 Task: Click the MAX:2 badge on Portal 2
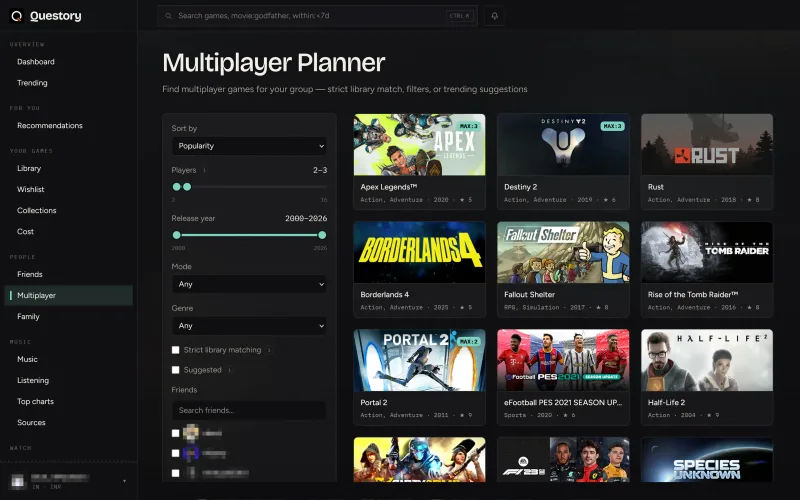point(469,341)
